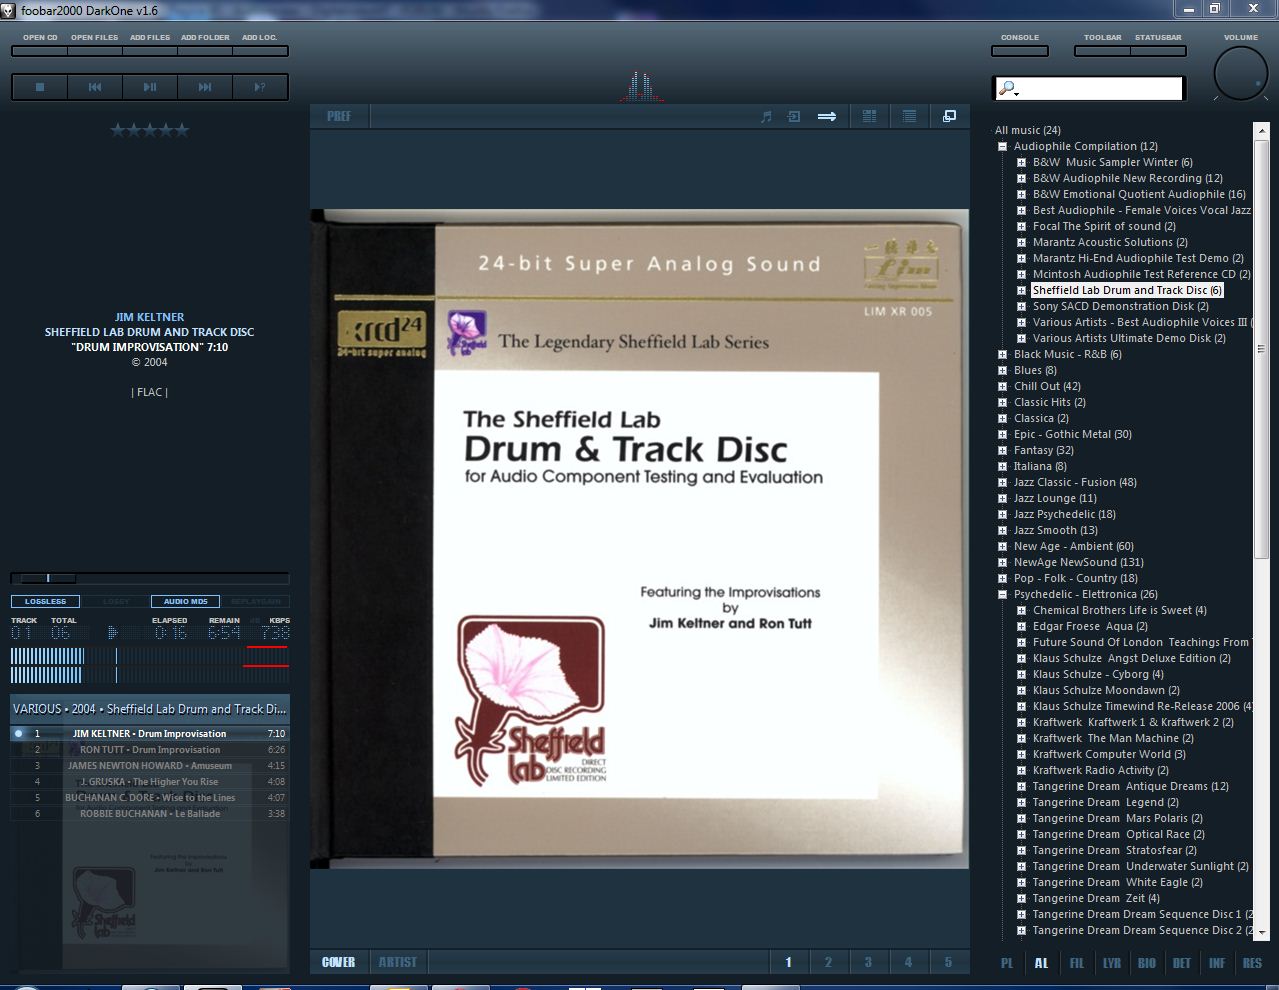
Task: Adjust the Volume knob
Action: [1241, 74]
